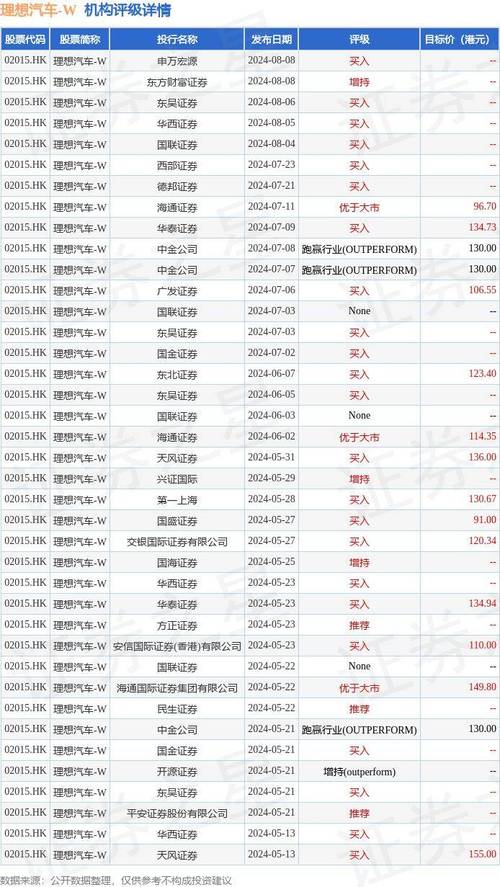The image size is (500, 887).
Task: Click the target price 134.94
Action: [482, 604]
